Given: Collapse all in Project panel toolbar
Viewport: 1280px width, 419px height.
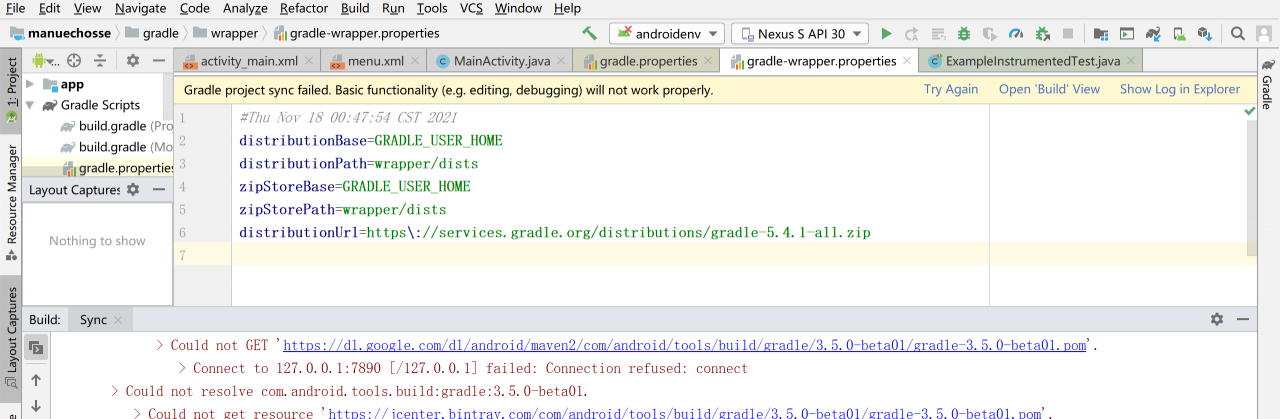Looking at the screenshot, I should [100, 61].
